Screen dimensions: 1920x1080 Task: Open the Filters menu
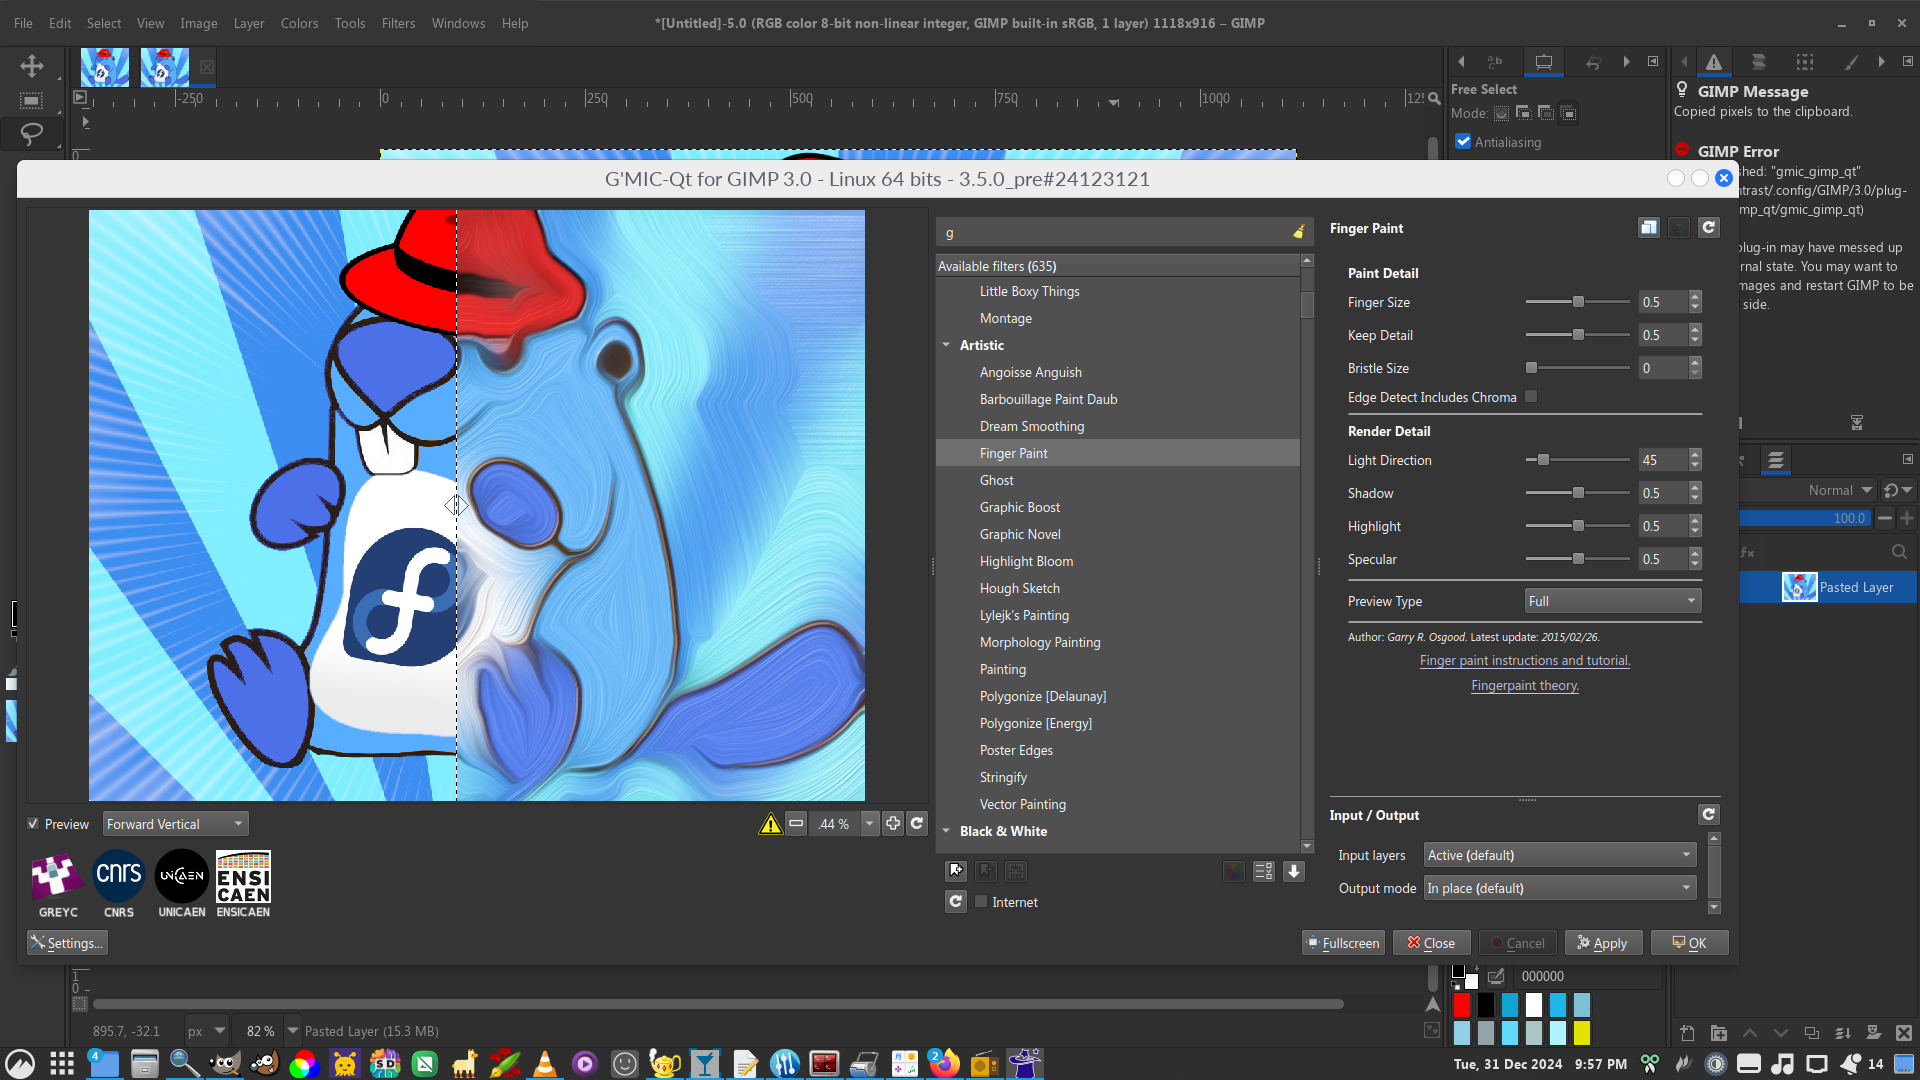click(x=398, y=23)
